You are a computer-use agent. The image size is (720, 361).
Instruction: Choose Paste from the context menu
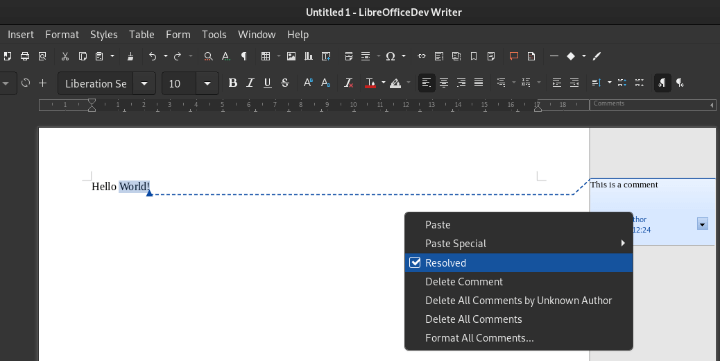click(518, 225)
